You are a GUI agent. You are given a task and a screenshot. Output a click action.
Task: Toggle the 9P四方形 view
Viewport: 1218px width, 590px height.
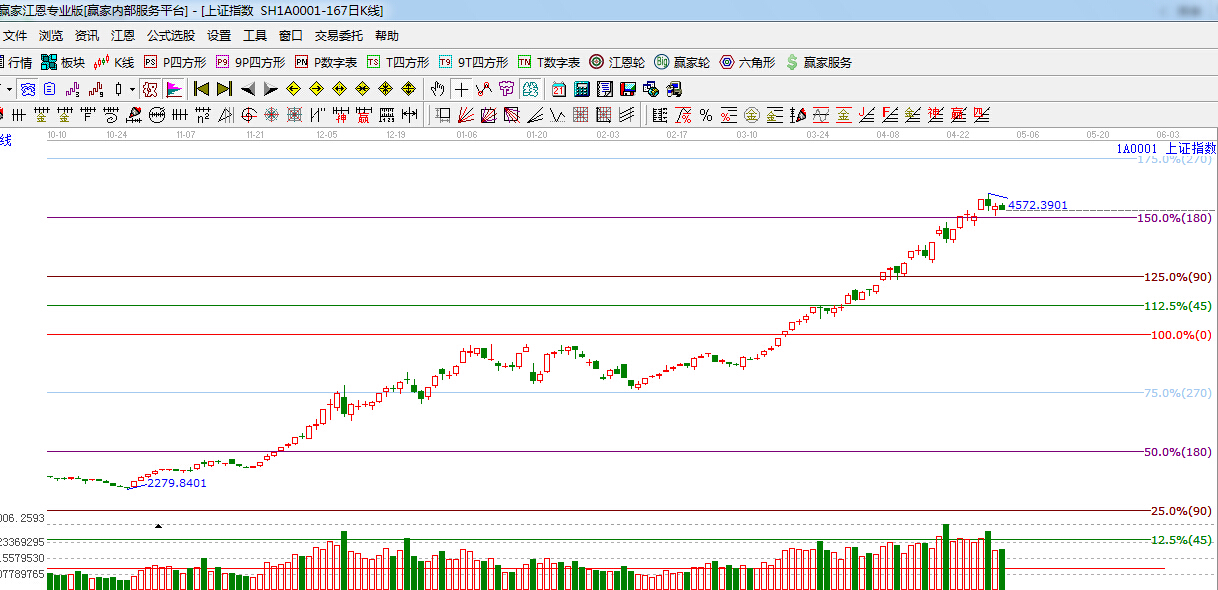point(249,62)
